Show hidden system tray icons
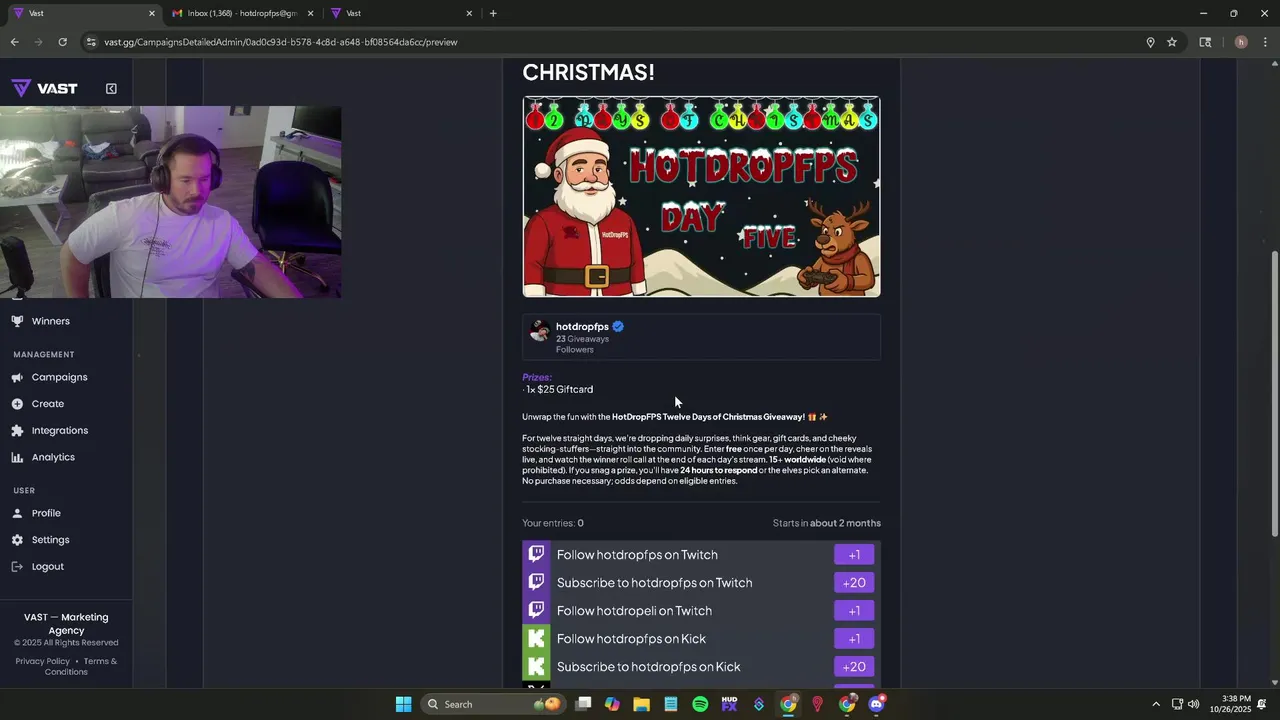The image size is (1280, 720). (x=1156, y=704)
